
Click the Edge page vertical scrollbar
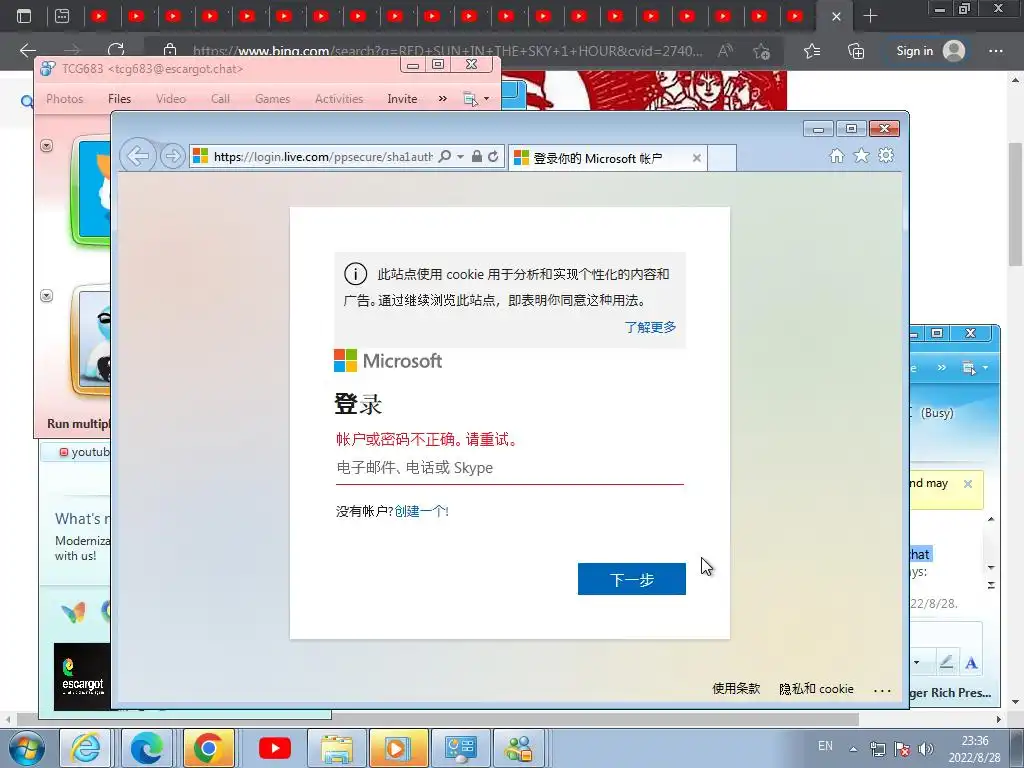[1016, 204]
